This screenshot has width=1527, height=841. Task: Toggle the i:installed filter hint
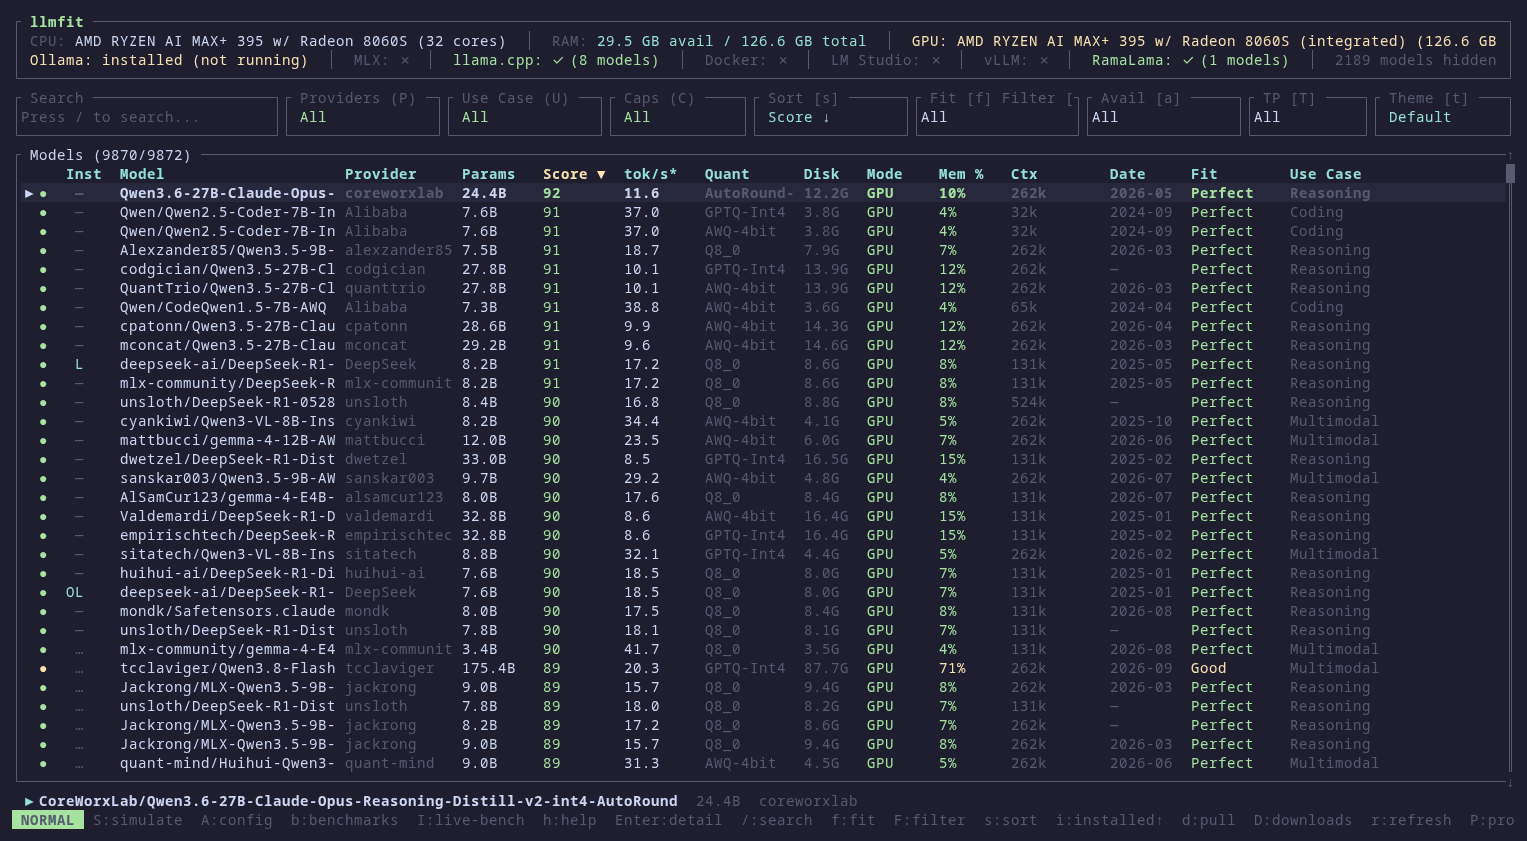1110,820
